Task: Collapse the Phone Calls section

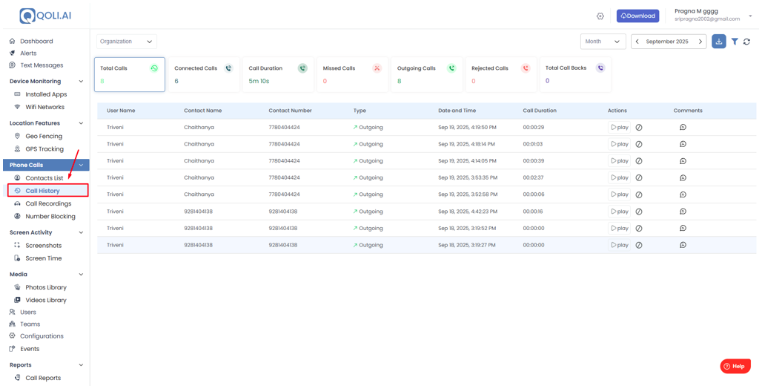Action: pos(81,165)
